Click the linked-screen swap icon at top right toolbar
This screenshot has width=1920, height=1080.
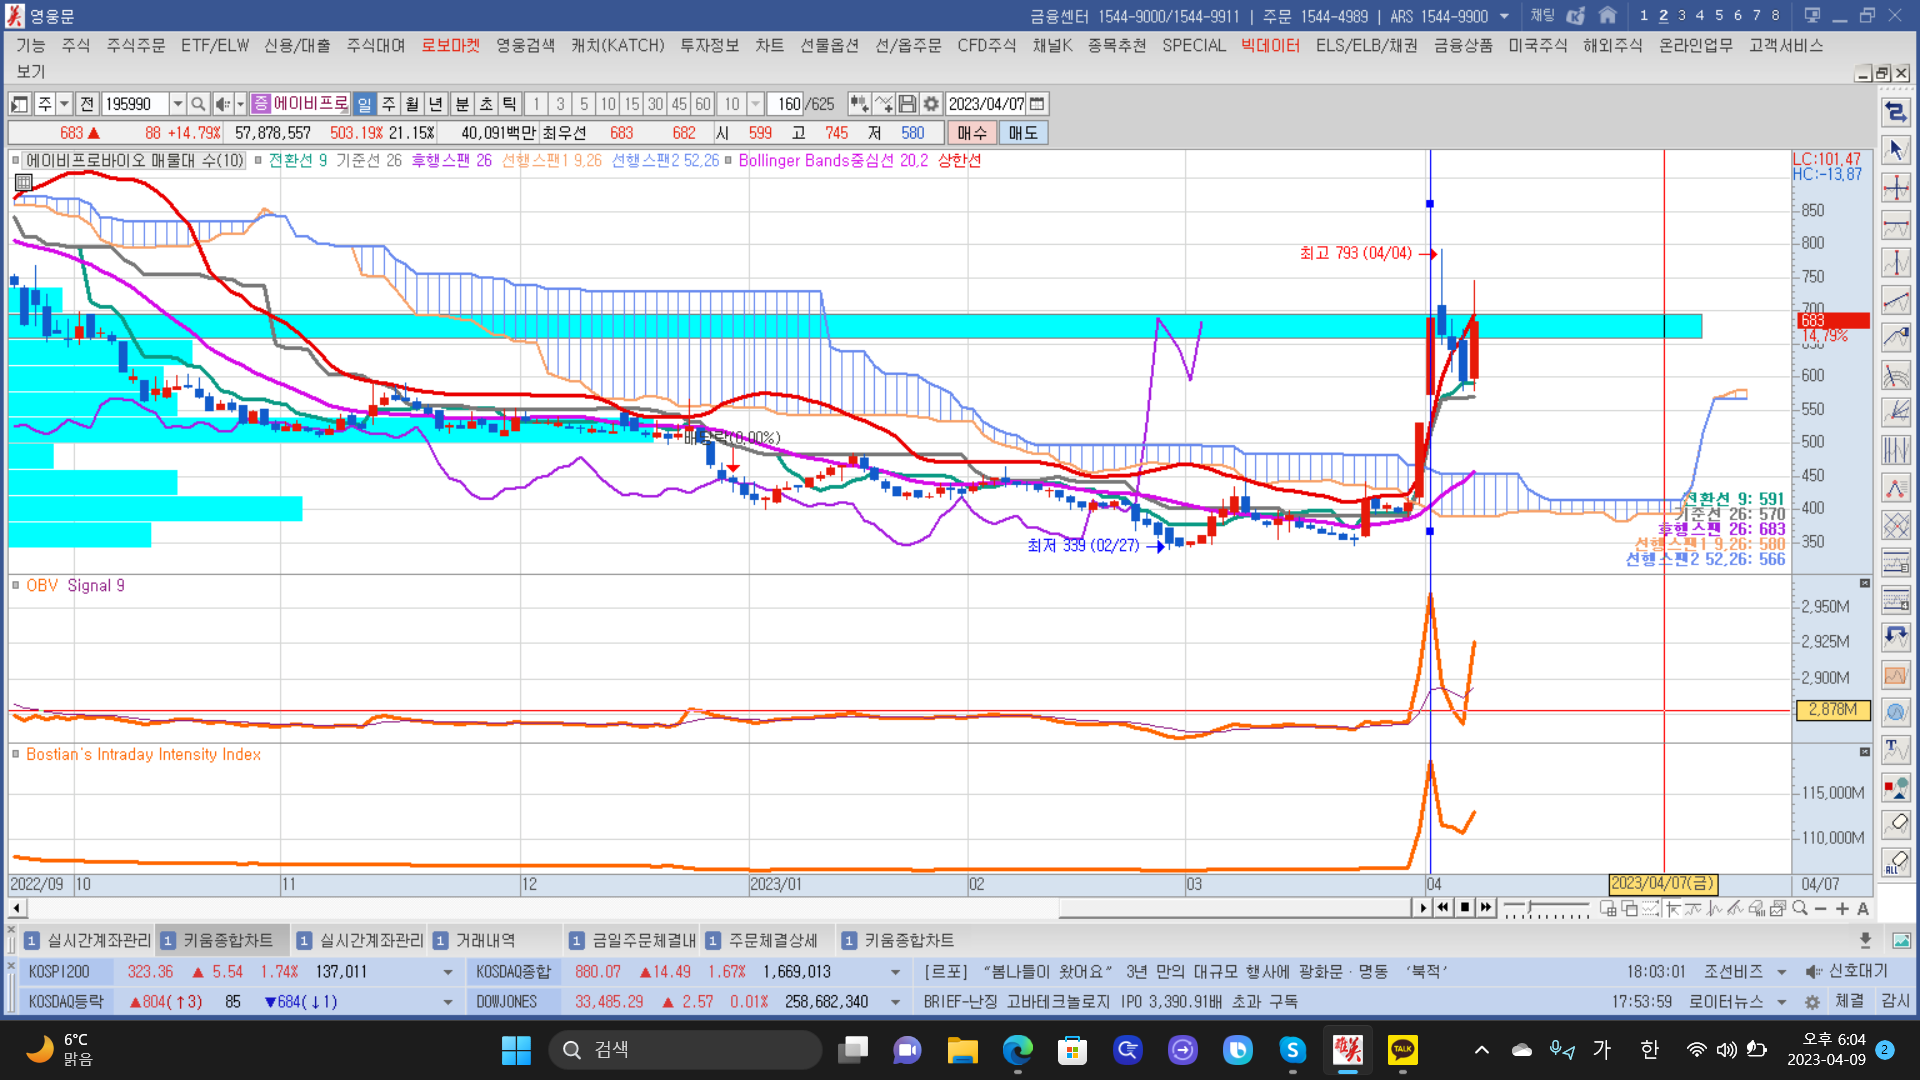(1896, 112)
